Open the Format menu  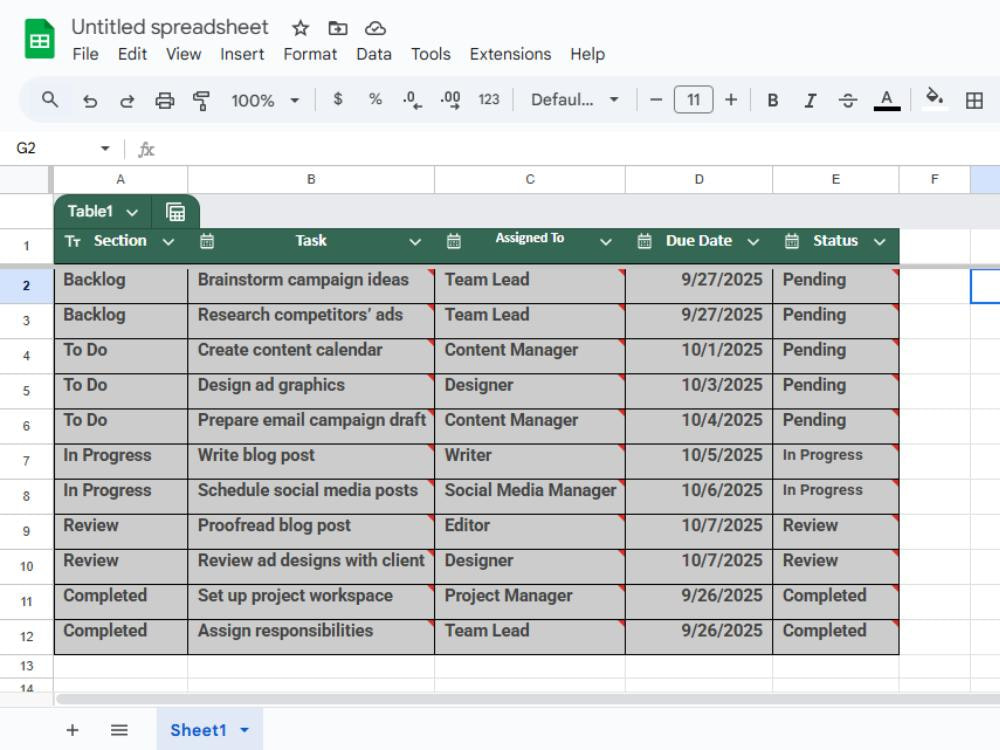(x=310, y=54)
